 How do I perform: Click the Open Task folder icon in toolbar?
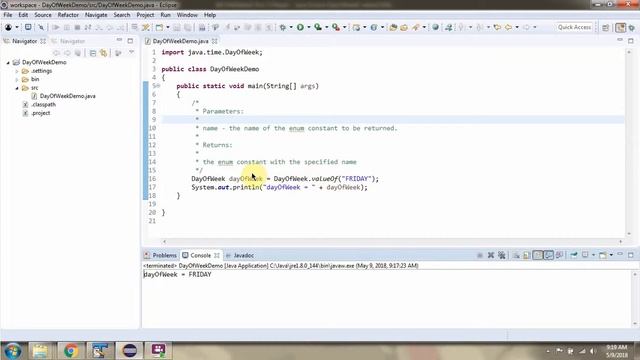[x=404, y=27]
